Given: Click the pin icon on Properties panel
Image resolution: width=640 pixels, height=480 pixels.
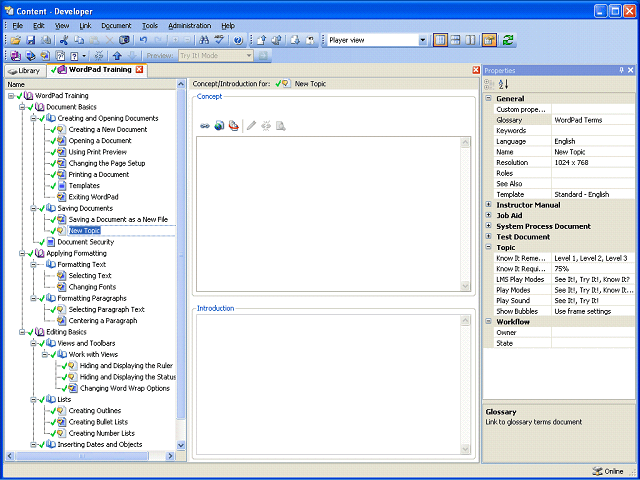Looking at the screenshot, I should [x=622, y=70].
